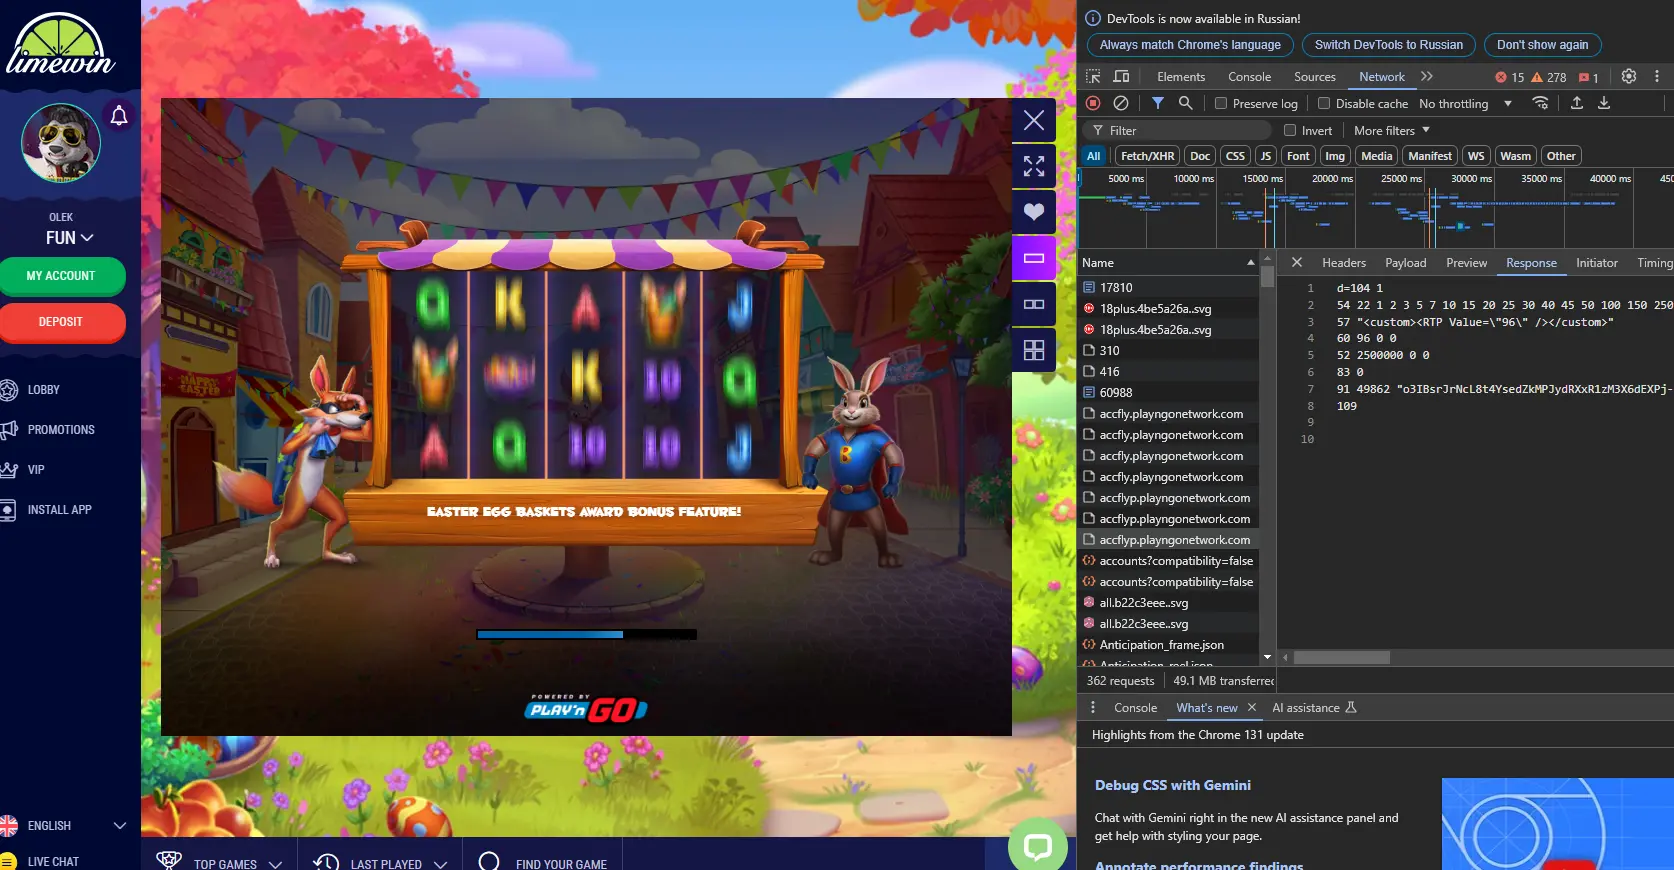The height and width of the screenshot is (870, 1674).
Task: Open the No throttling dropdown
Action: (1465, 103)
